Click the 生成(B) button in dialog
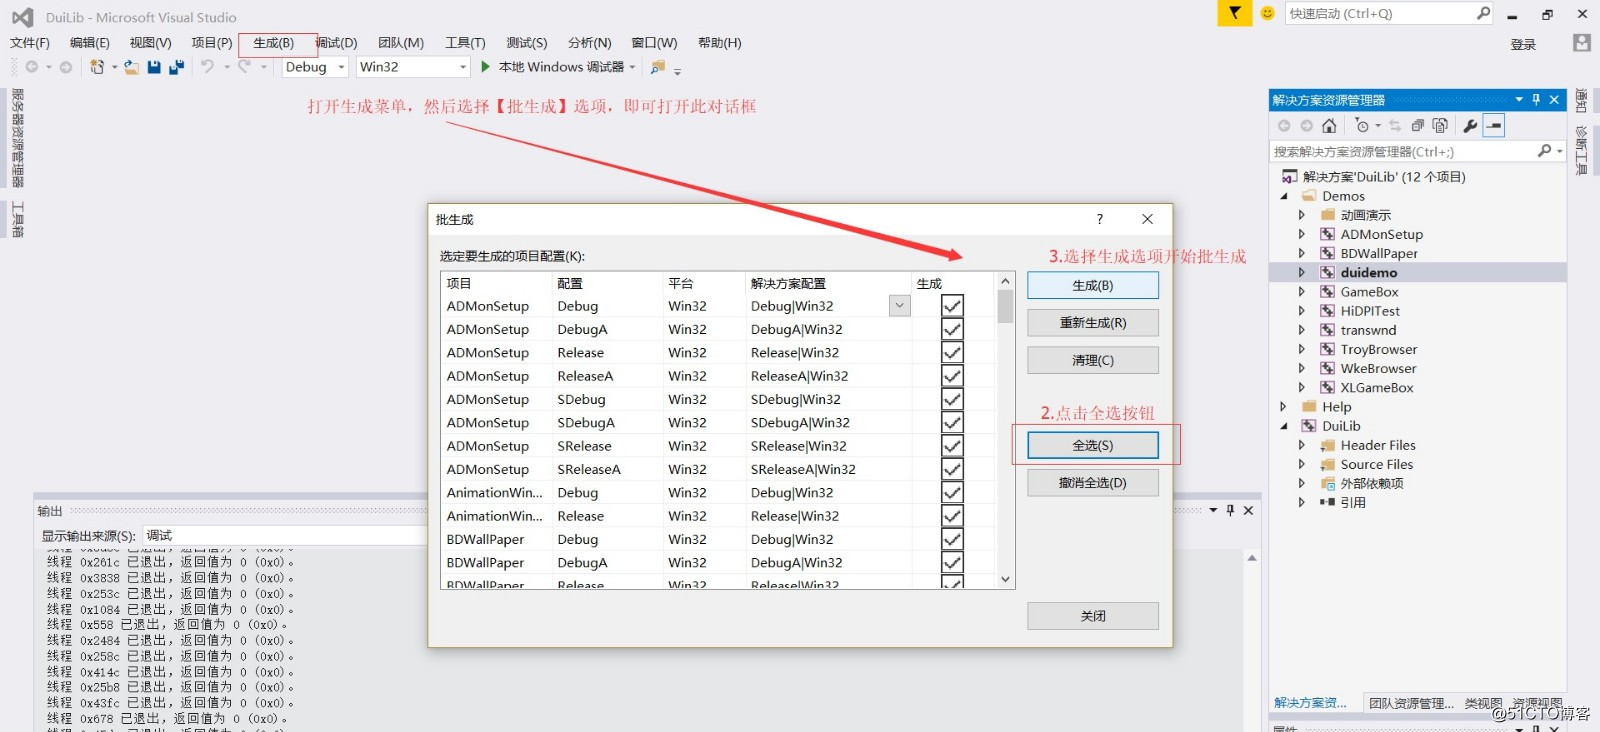This screenshot has width=1600, height=732. click(x=1093, y=285)
